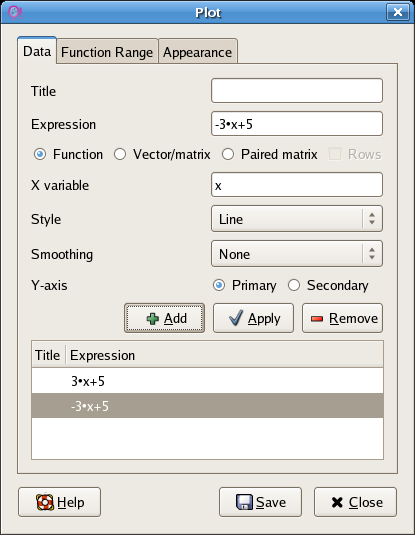Click the Expression field containing -3•x+5

(x=297, y=124)
